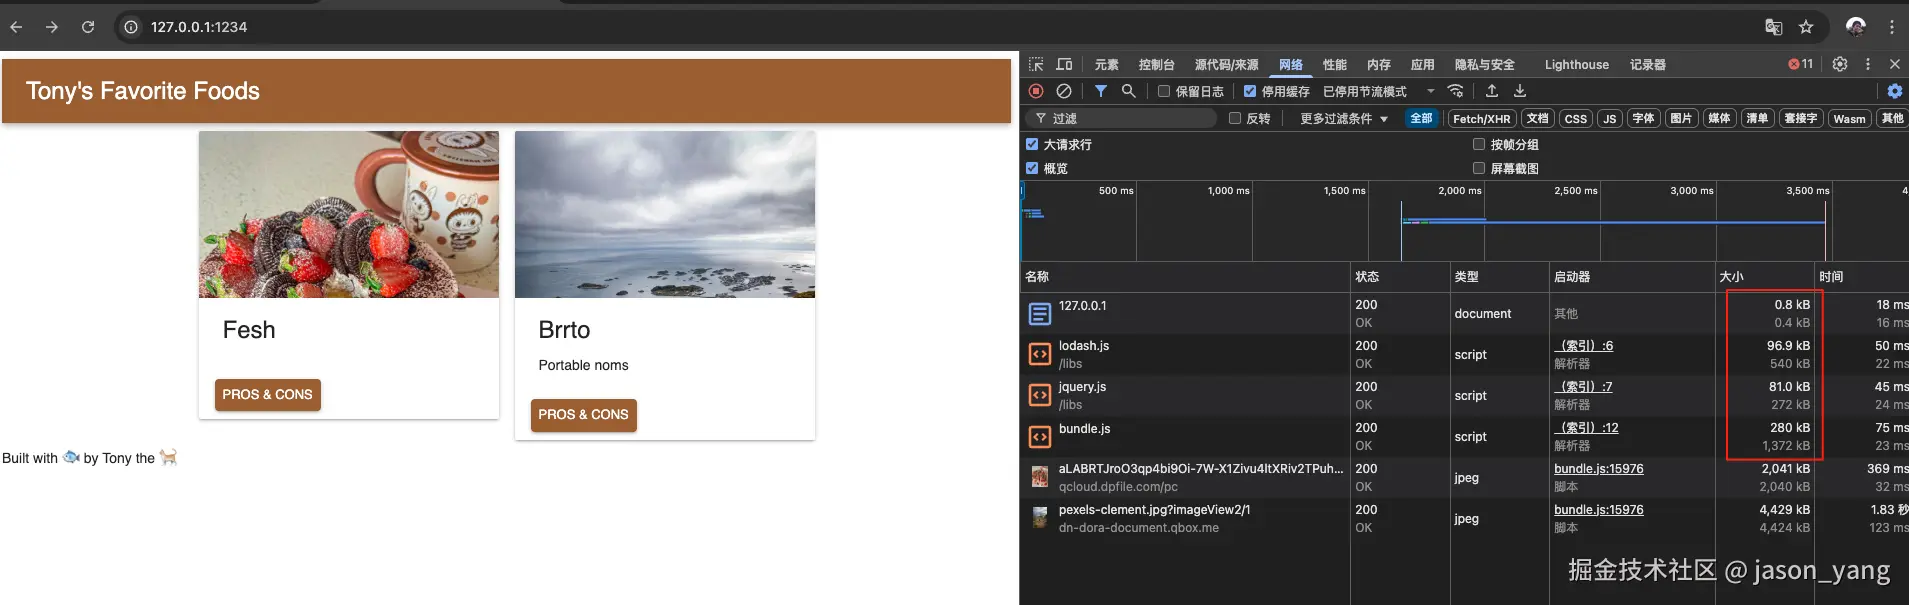Uncheck the 停用缓存 checkbox
This screenshot has width=1909, height=605.
click(1250, 91)
